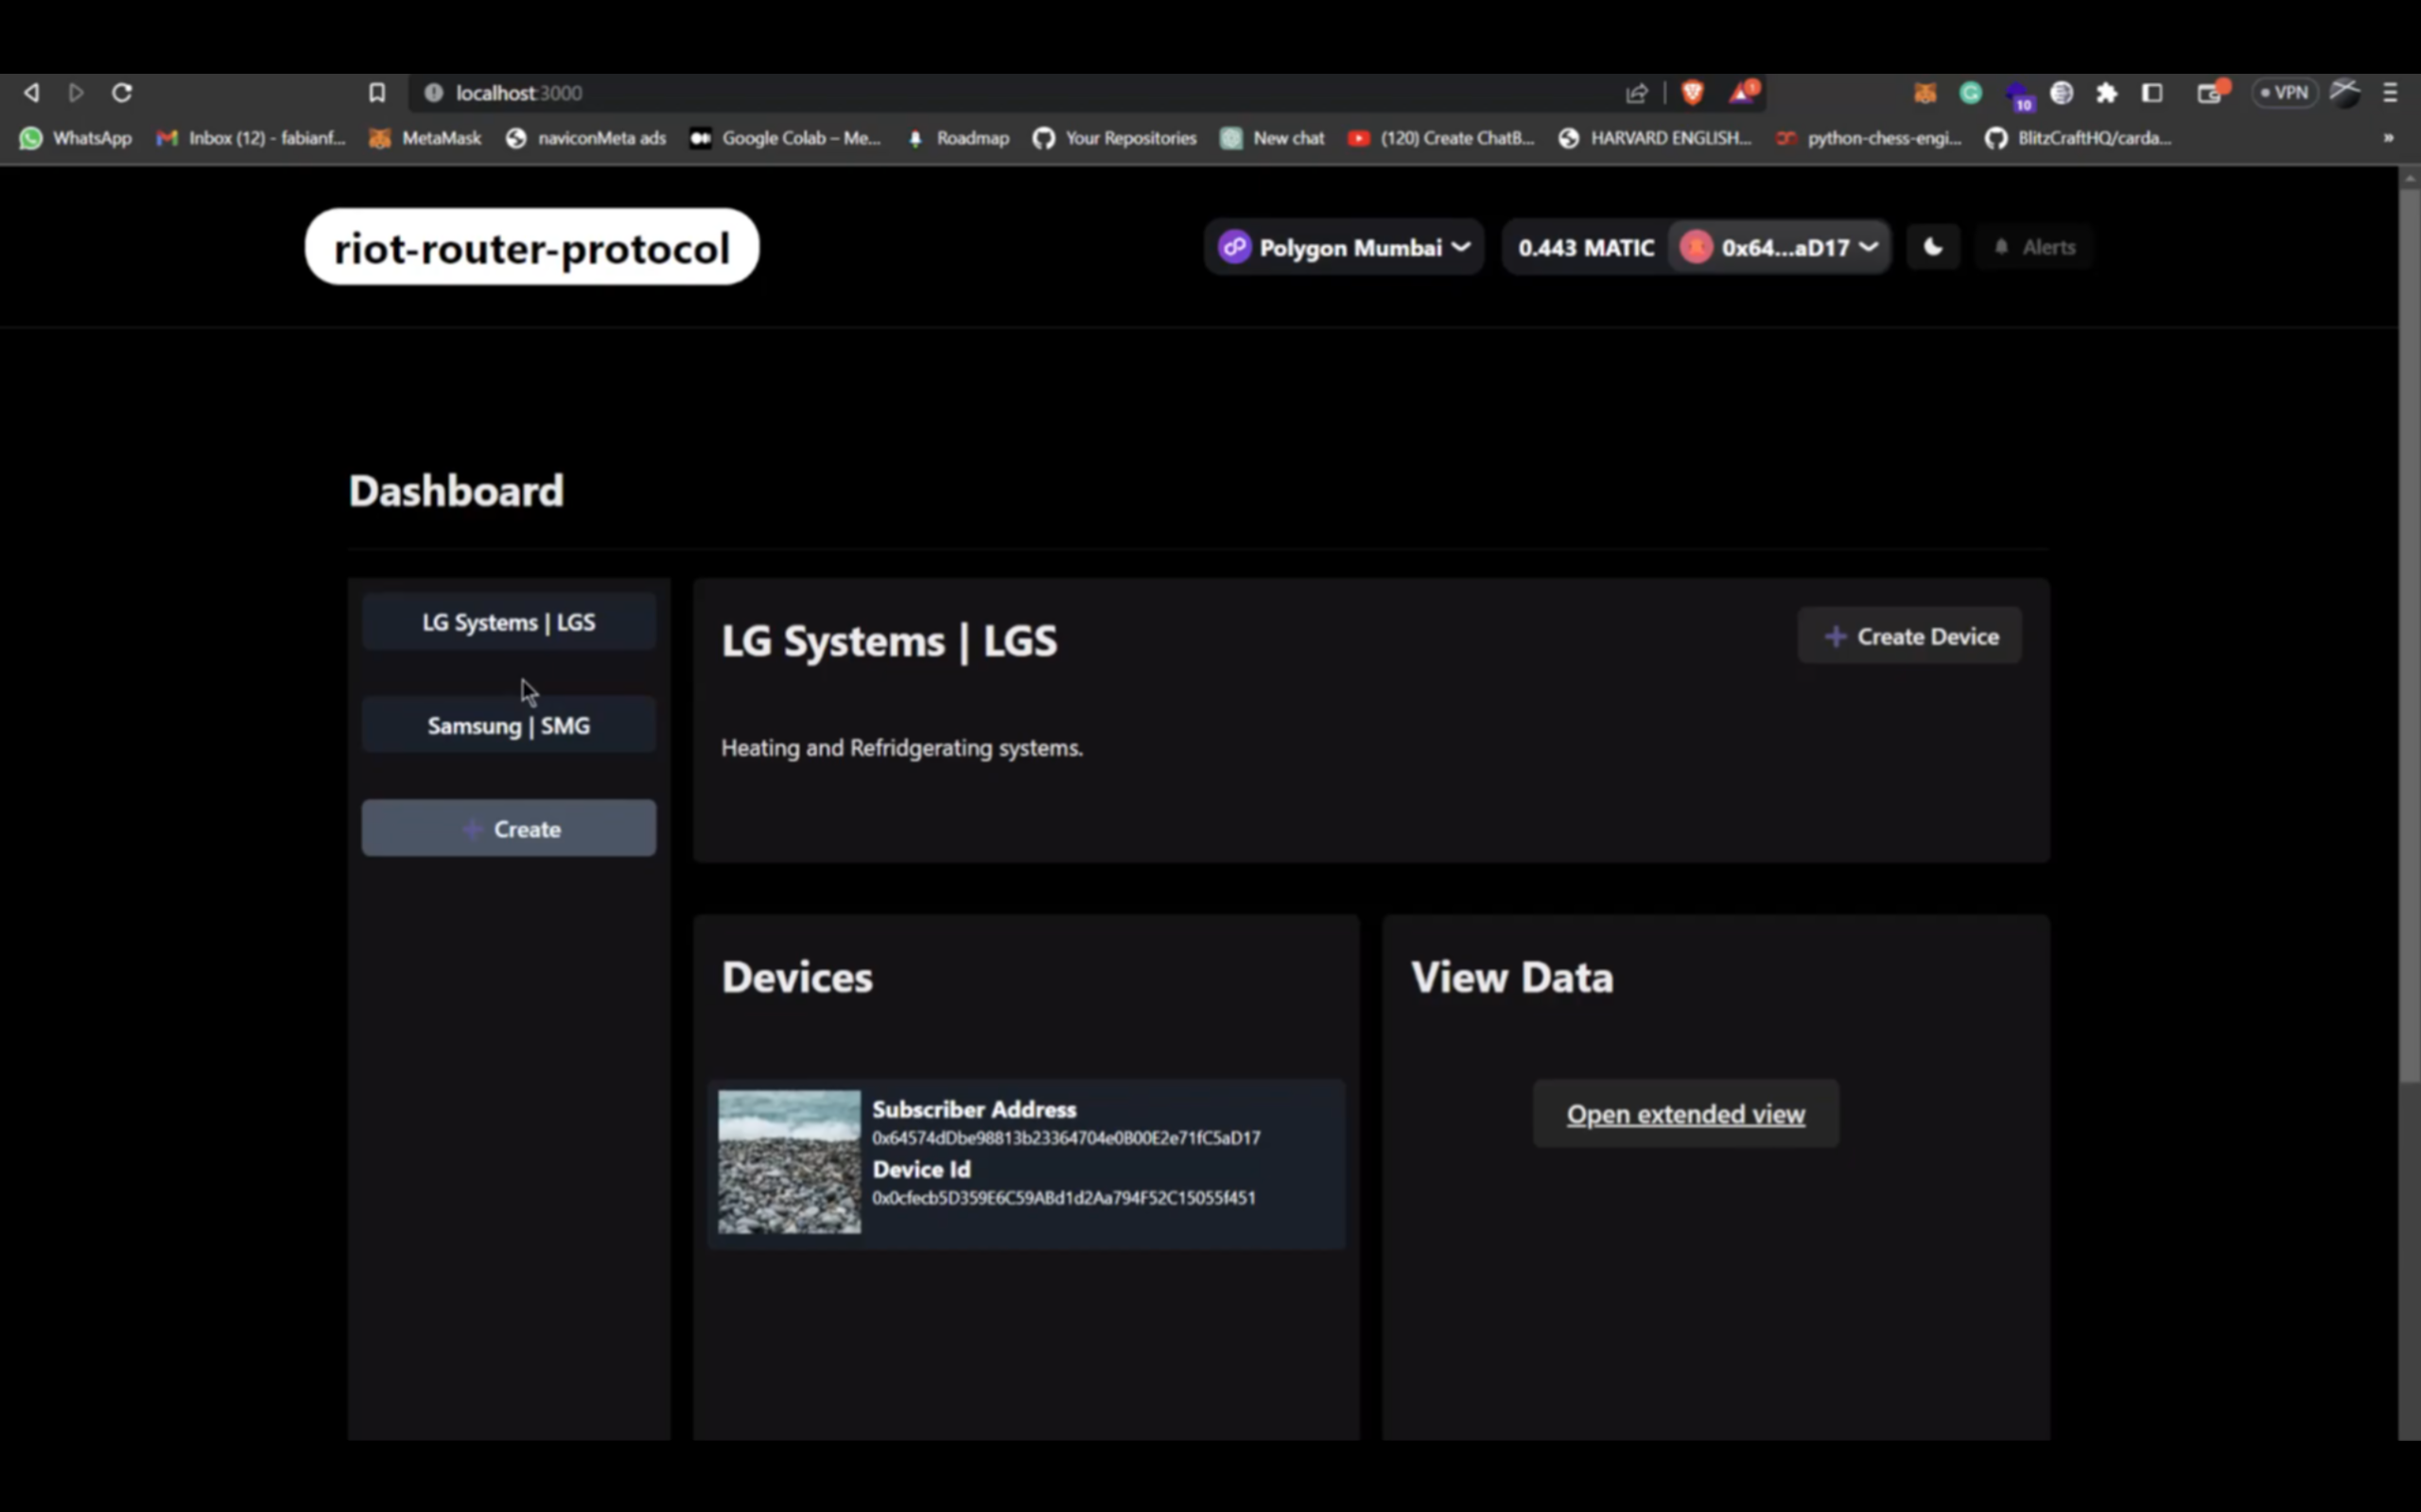This screenshot has height=1512, width=2421.
Task: Click the Brave Shields icon
Action: point(1693,92)
